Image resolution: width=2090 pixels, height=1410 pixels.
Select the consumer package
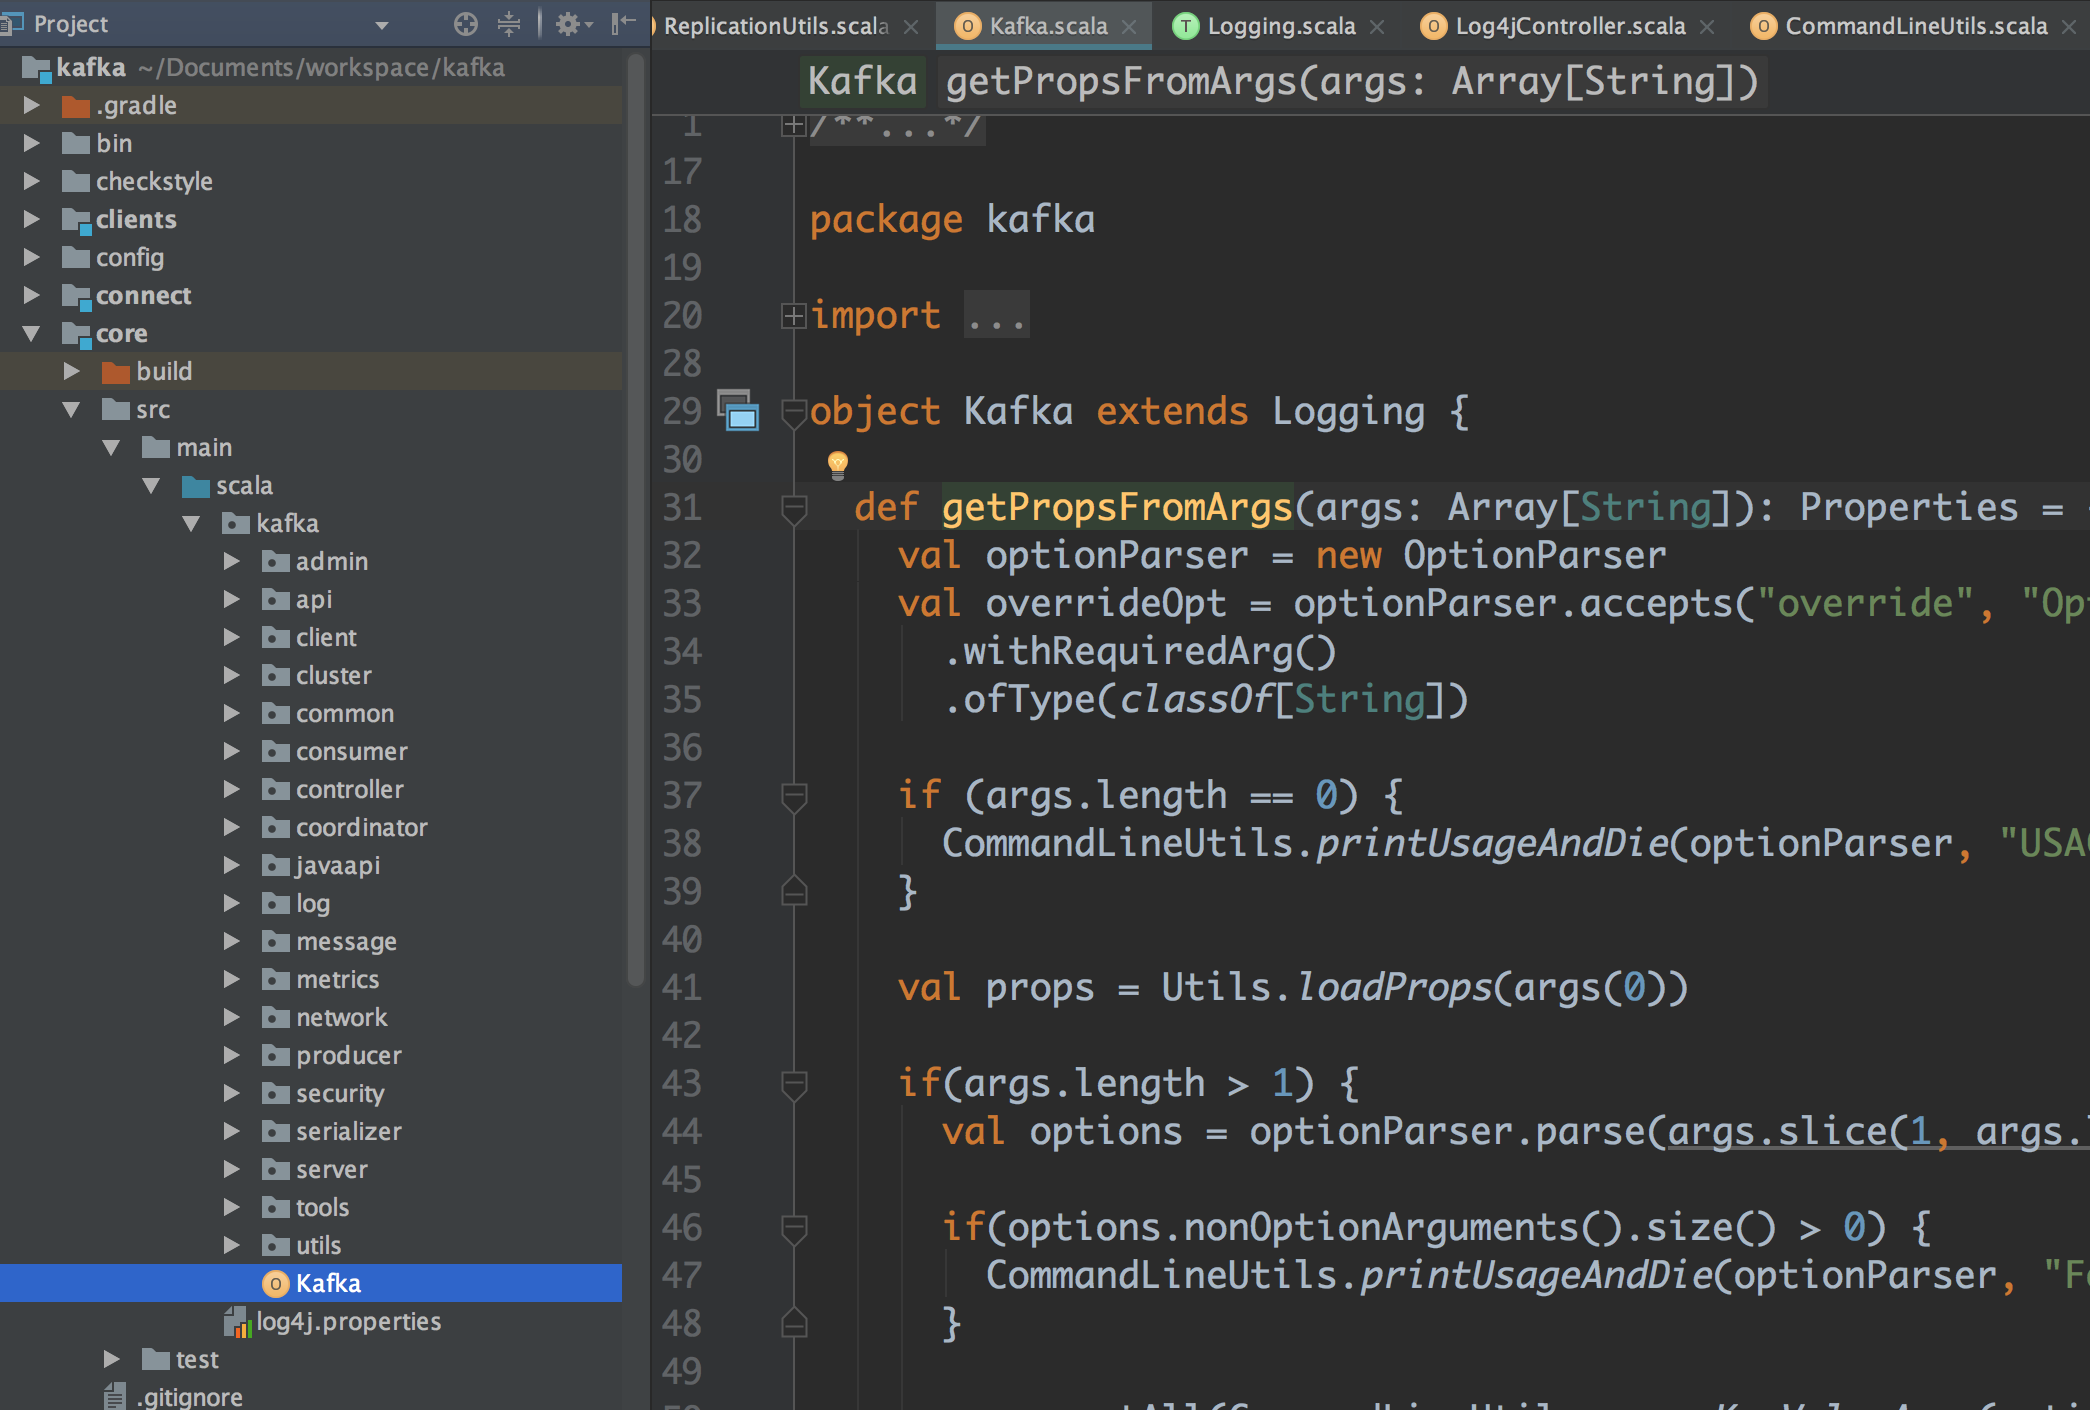[x=311, y=751]
